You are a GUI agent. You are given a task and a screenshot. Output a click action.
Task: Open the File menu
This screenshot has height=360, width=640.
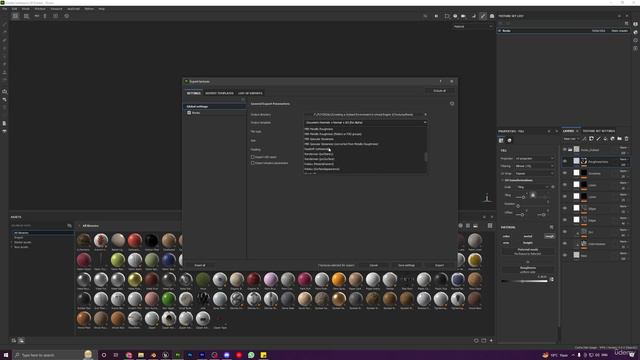click(4, 9)
